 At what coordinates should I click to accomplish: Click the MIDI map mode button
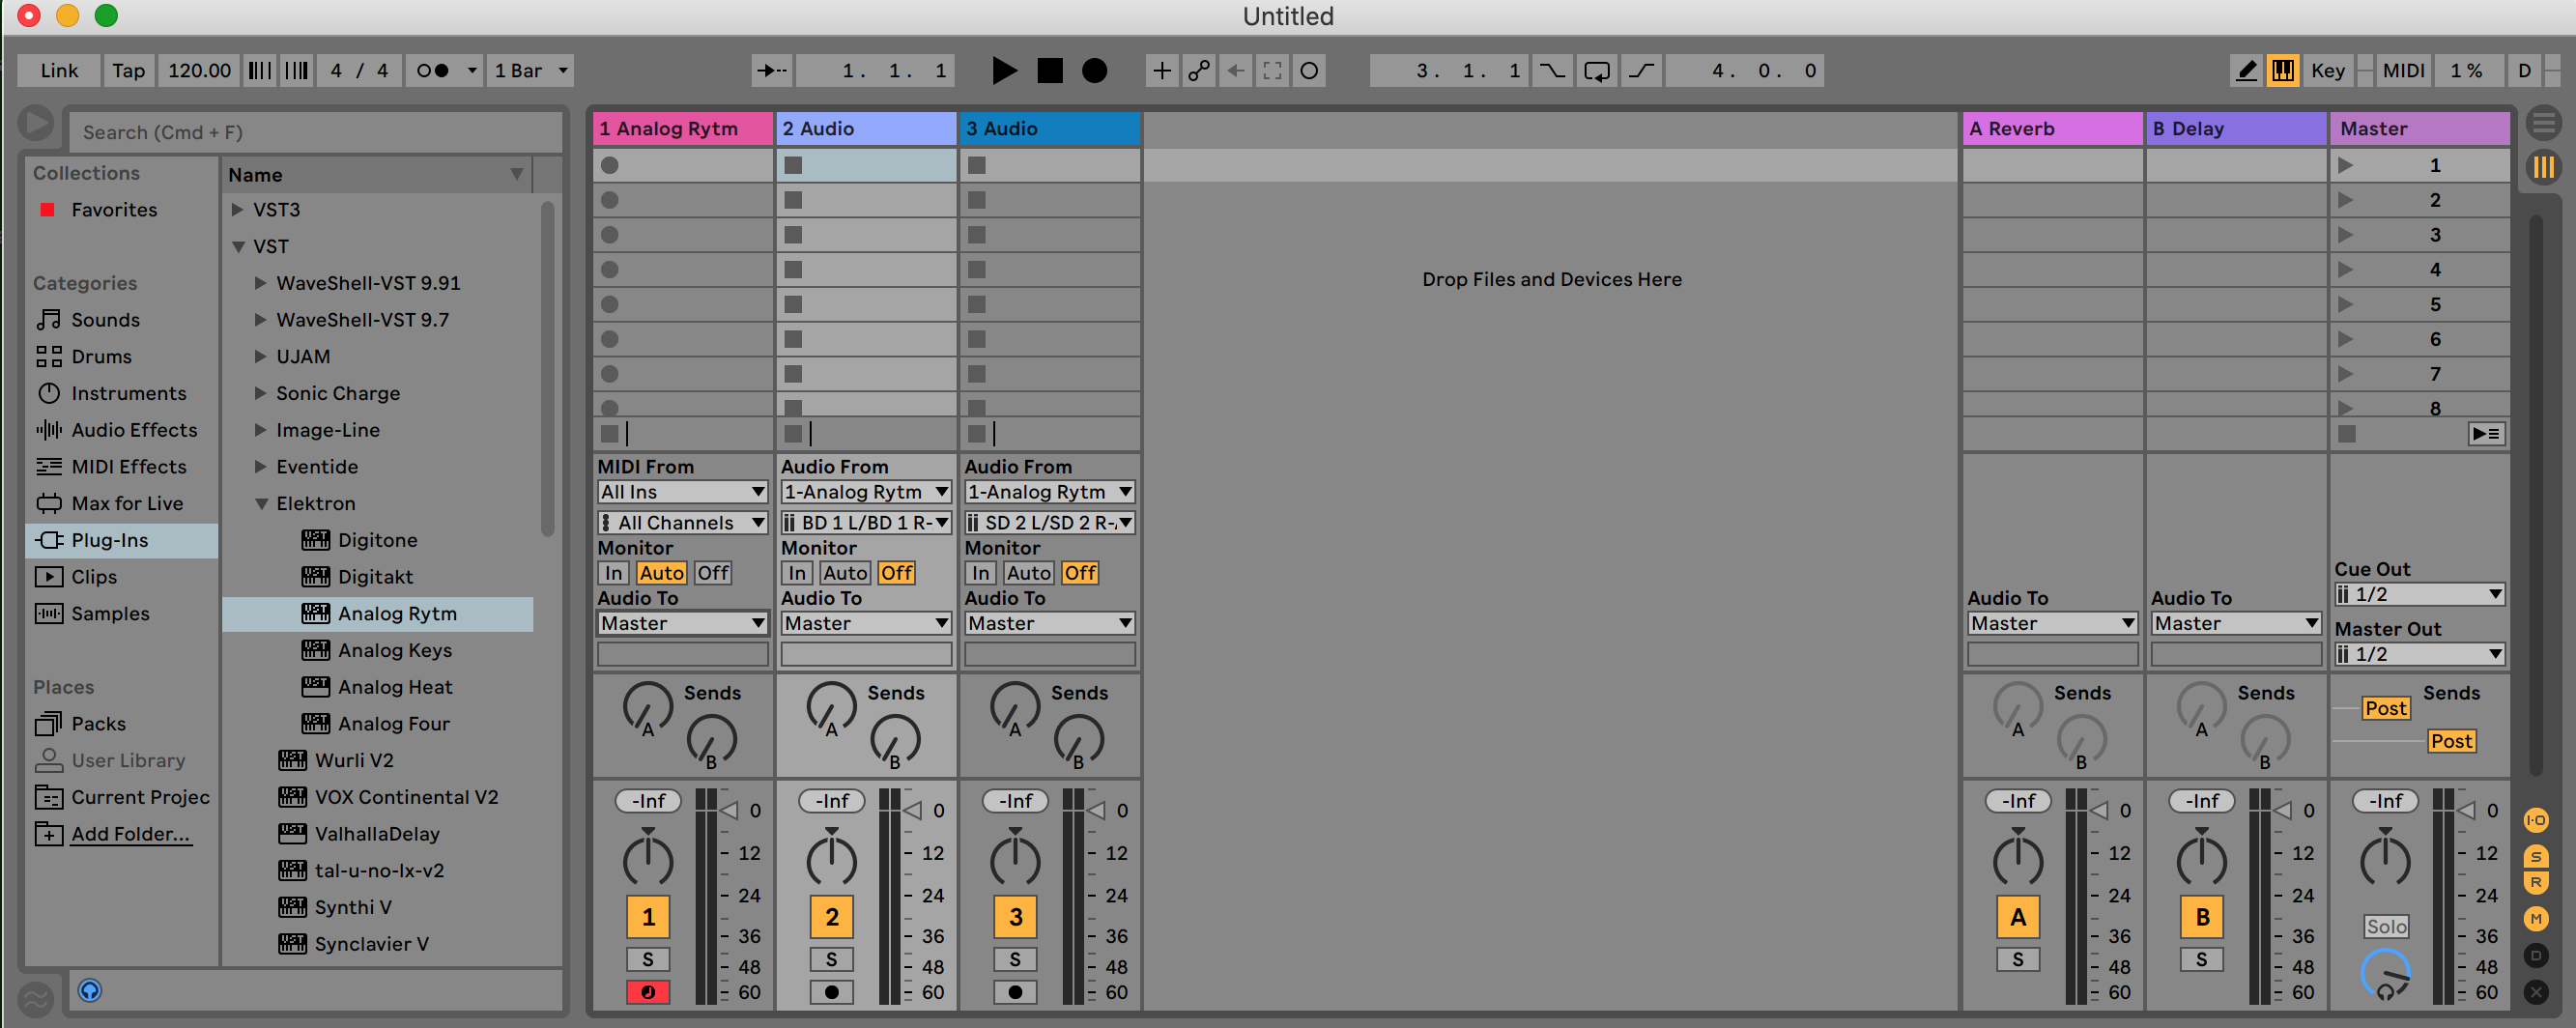(x=2402, y=71)
